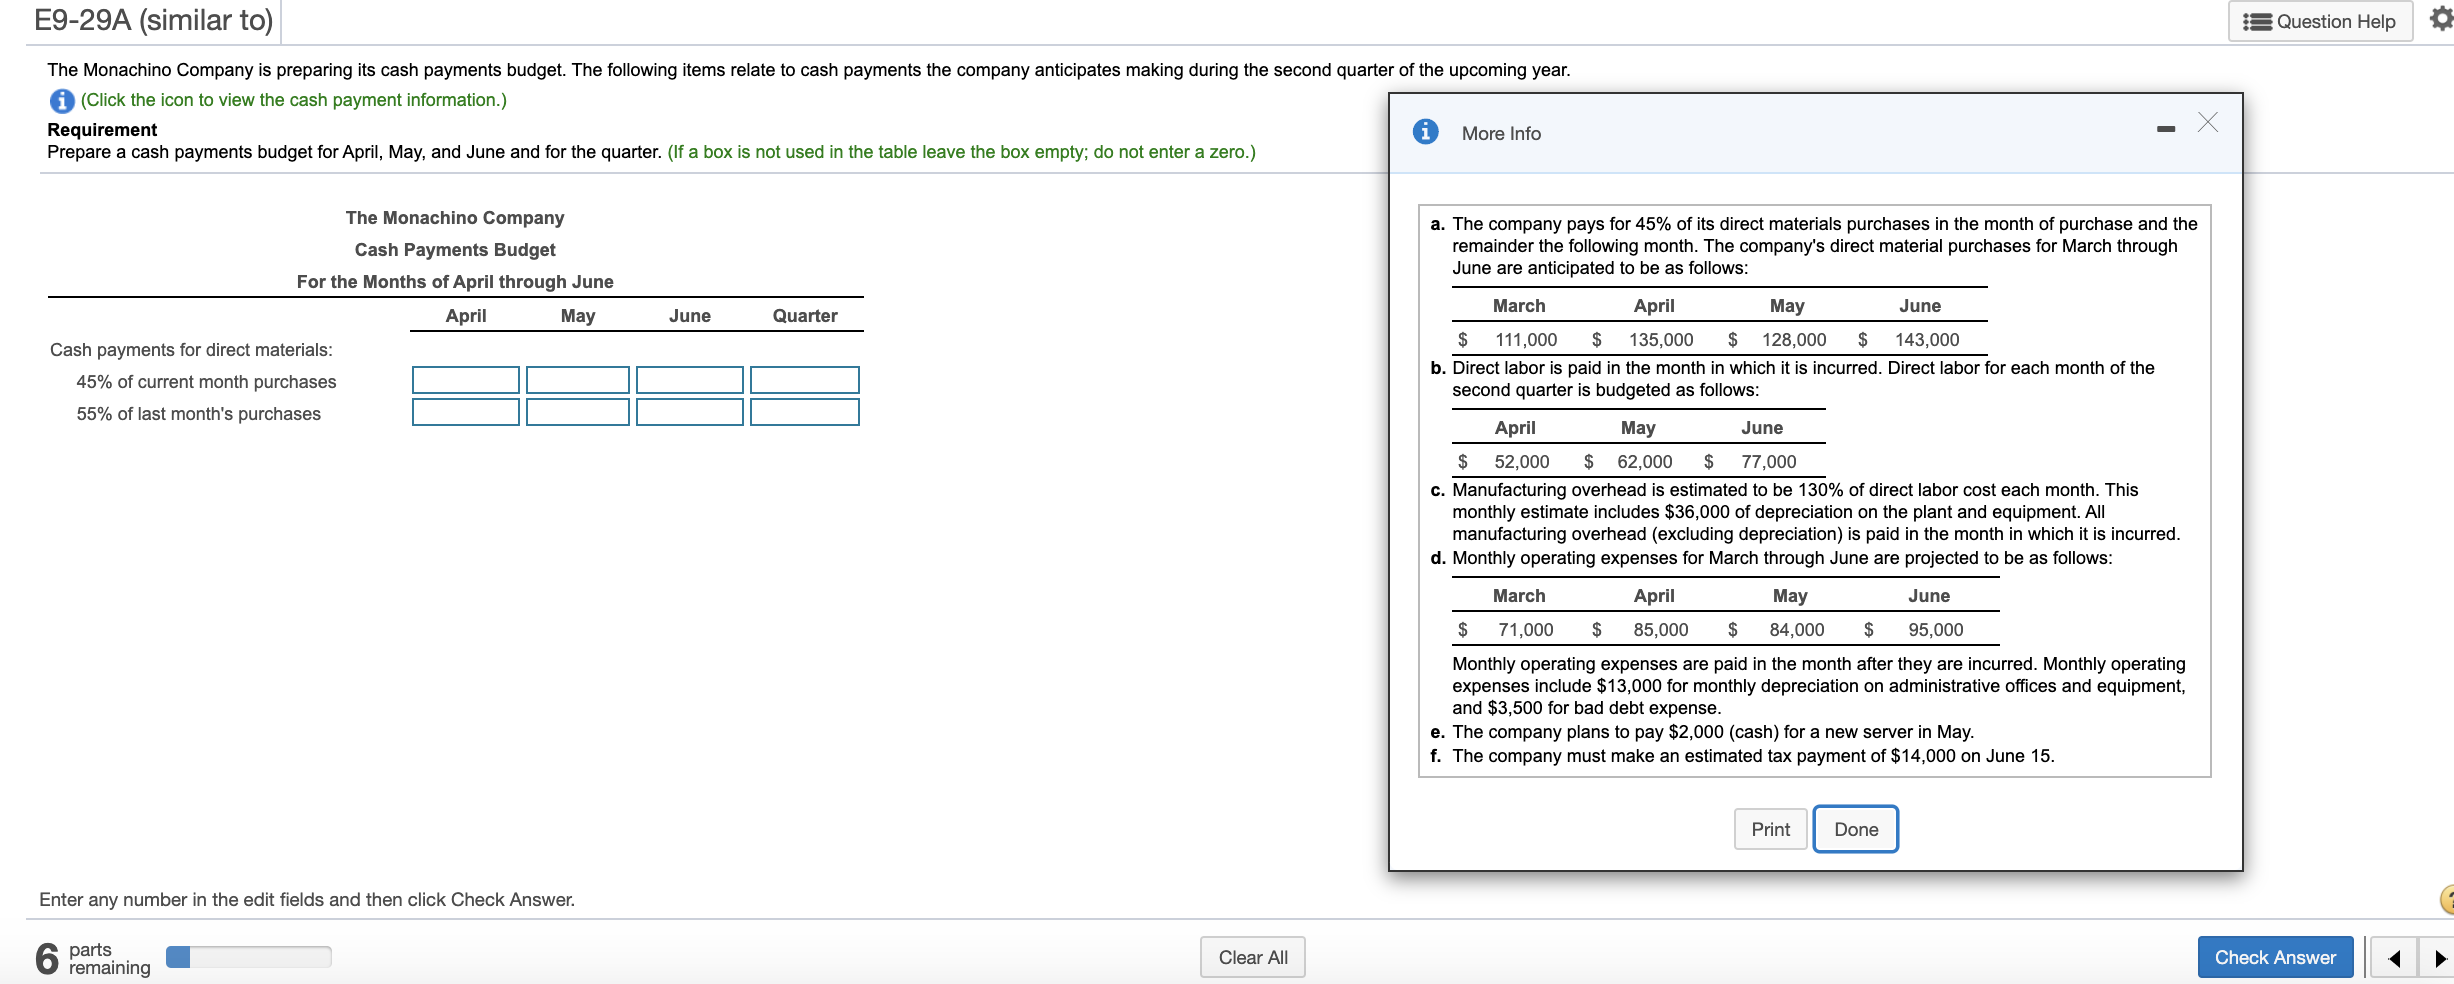
Task: Click the April box for 55% last month's purchases
Action: coord(465,413)
